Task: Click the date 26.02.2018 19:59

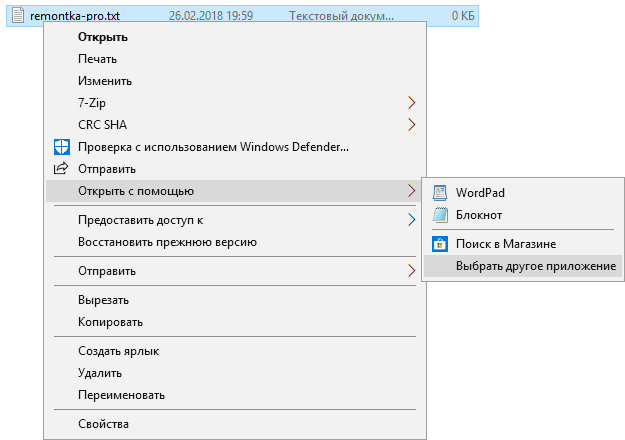Action: coord(211,16)
